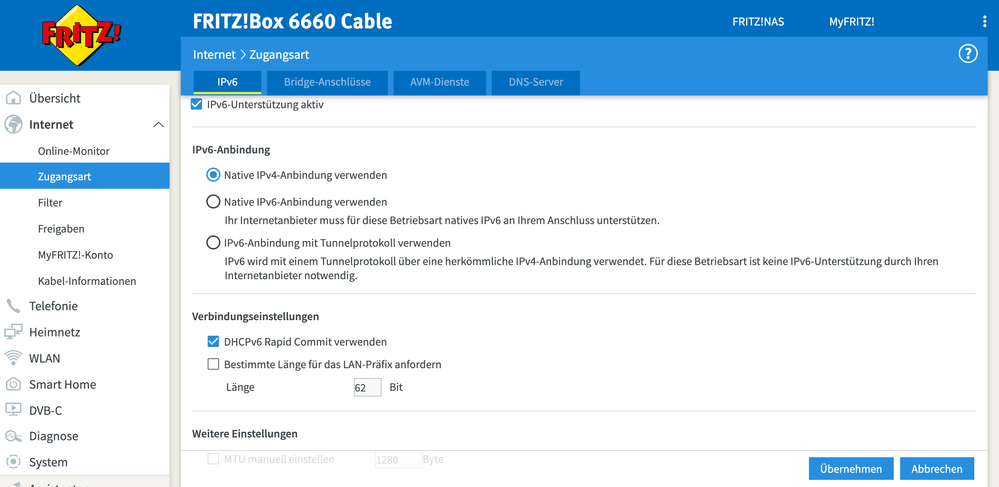Enable Bestimmte Länge für LAN-Präfix

click(213, 365)
